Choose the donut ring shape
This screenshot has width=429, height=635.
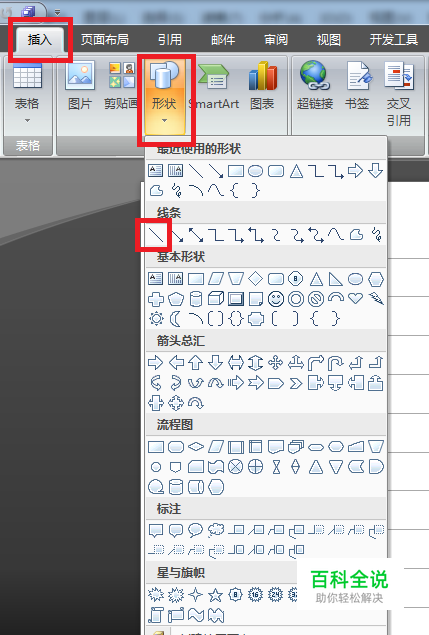296,299
